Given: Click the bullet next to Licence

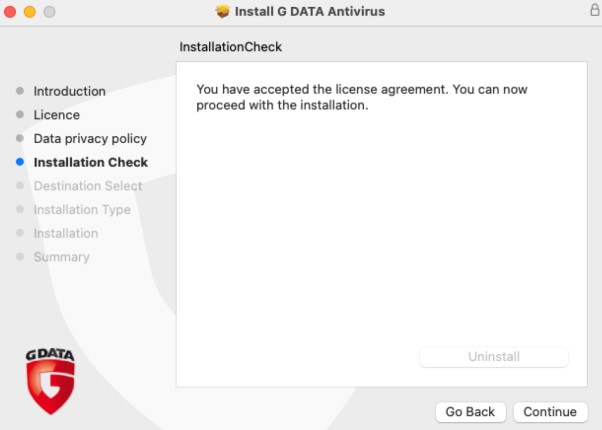Looking at the screenshot, I should click(x=20, y=115).
